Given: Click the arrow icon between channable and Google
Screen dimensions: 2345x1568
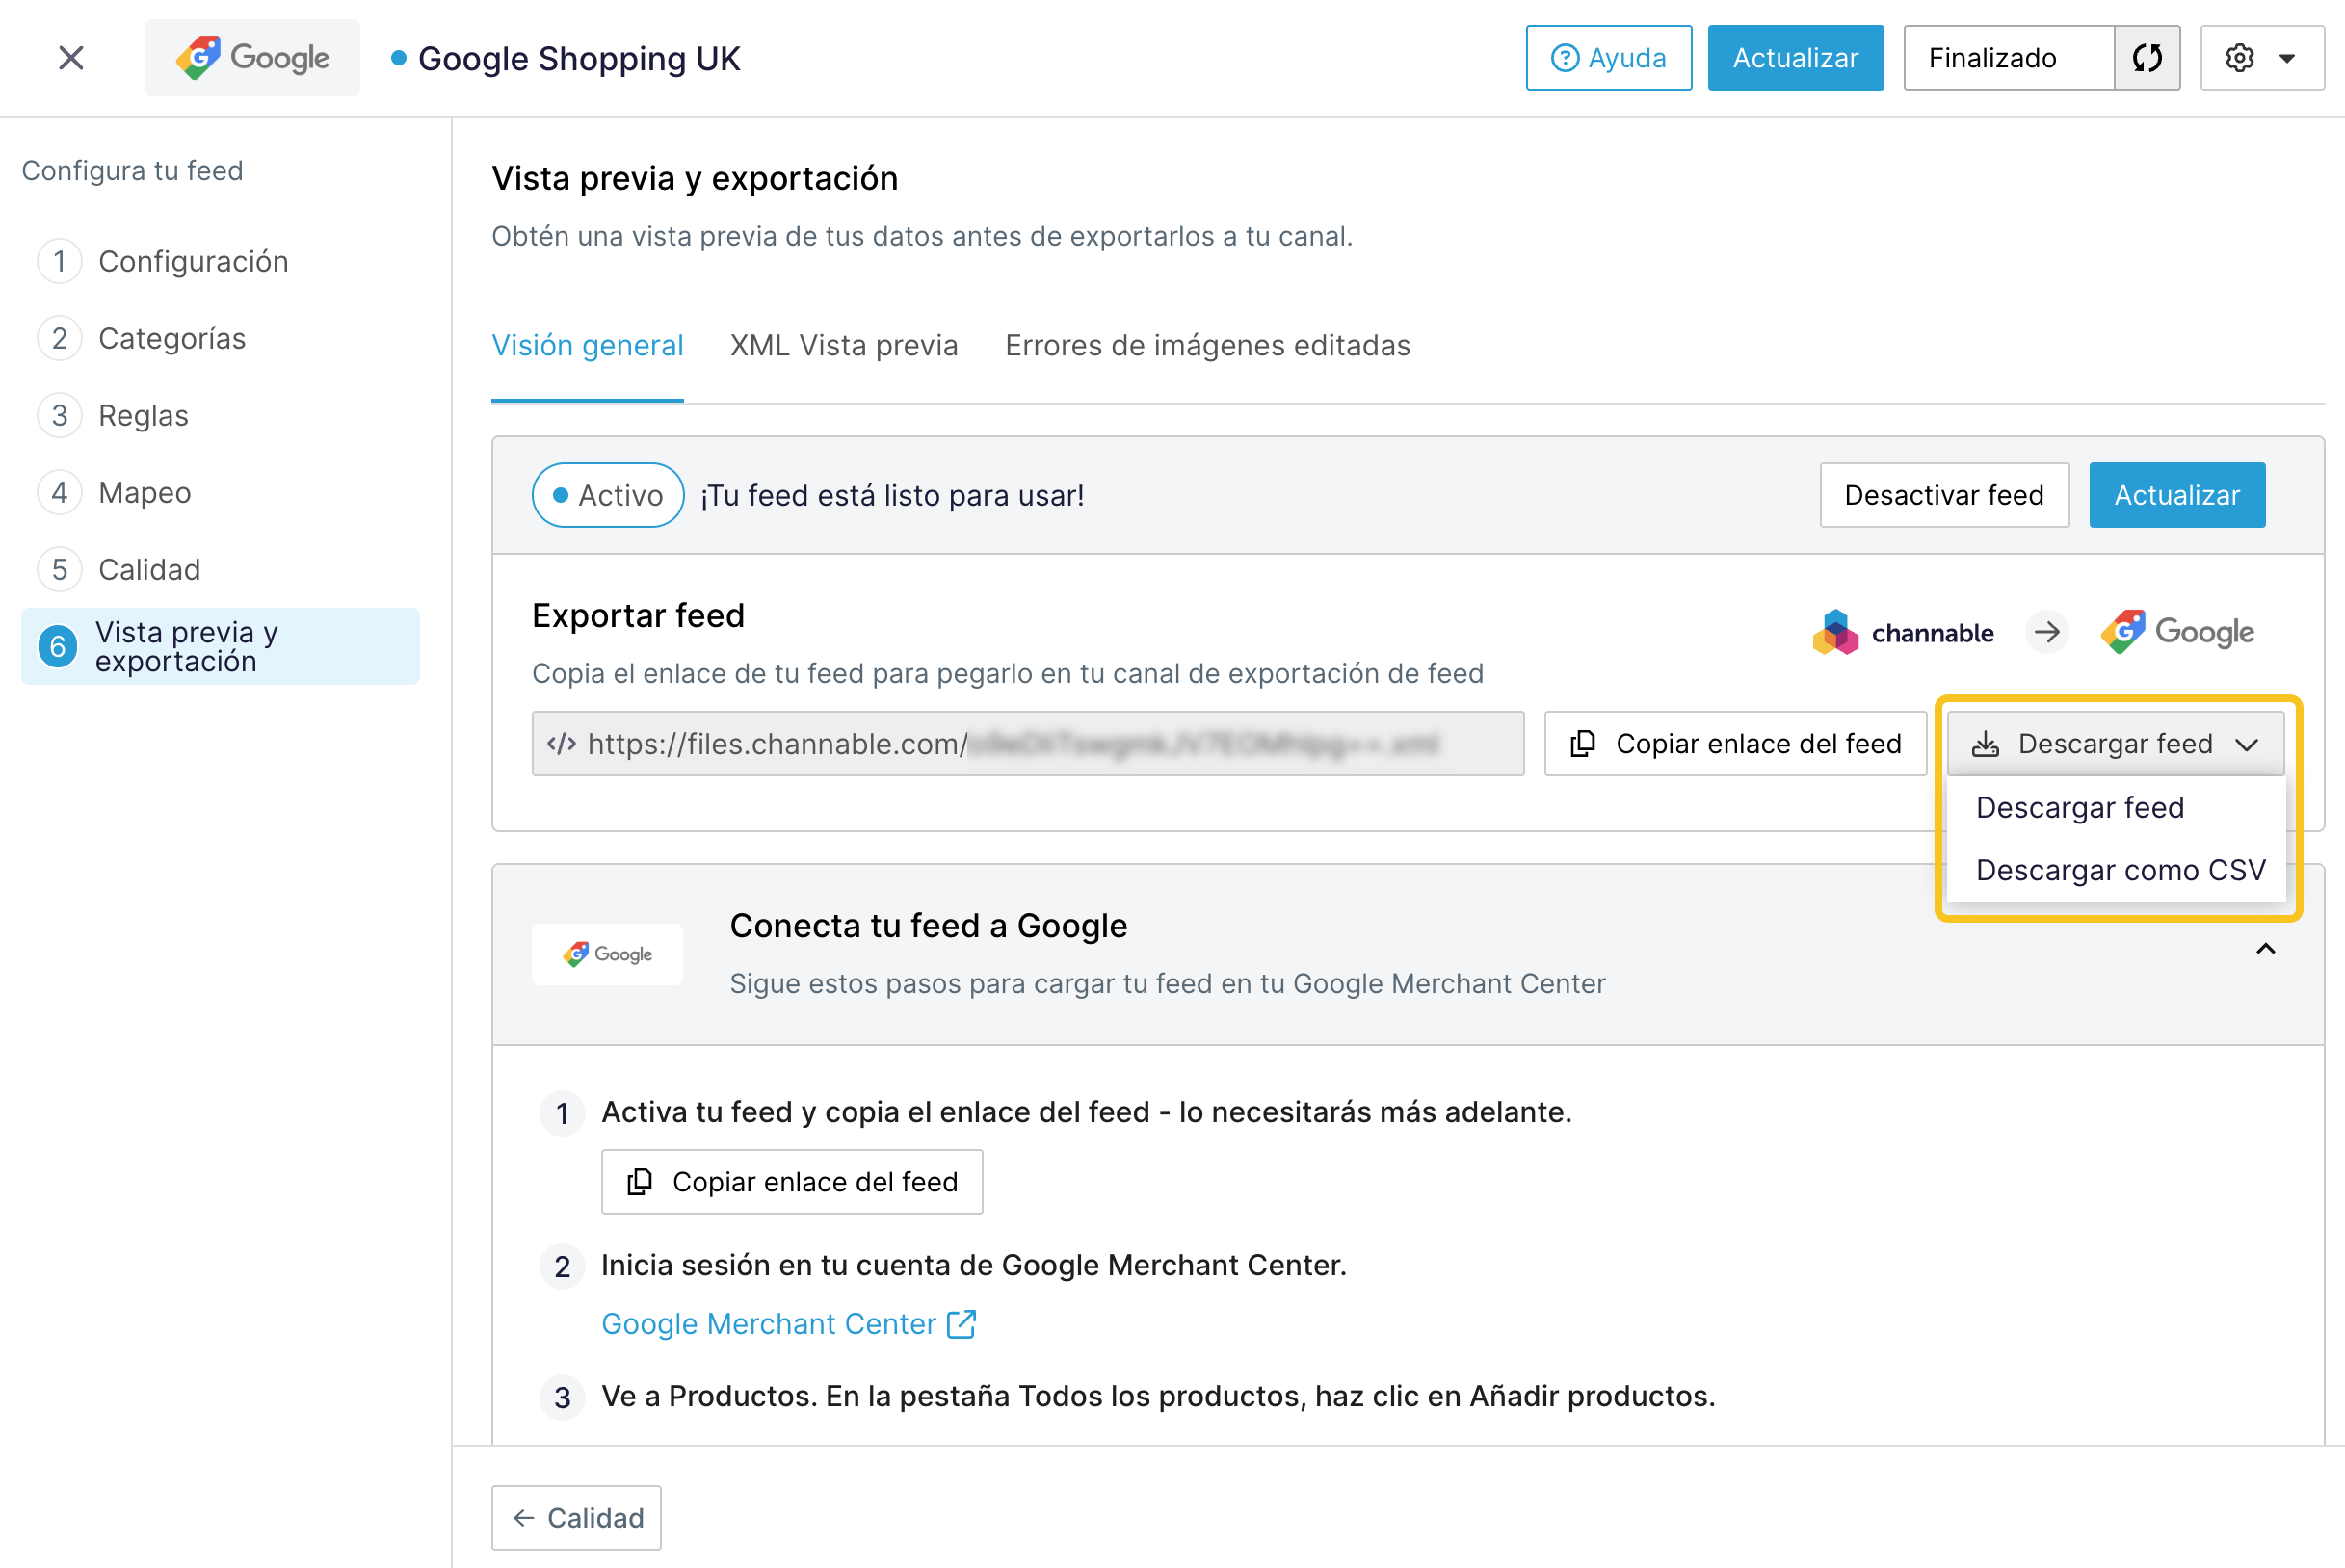Looking at the screenshot, I should click(2047, 632).
